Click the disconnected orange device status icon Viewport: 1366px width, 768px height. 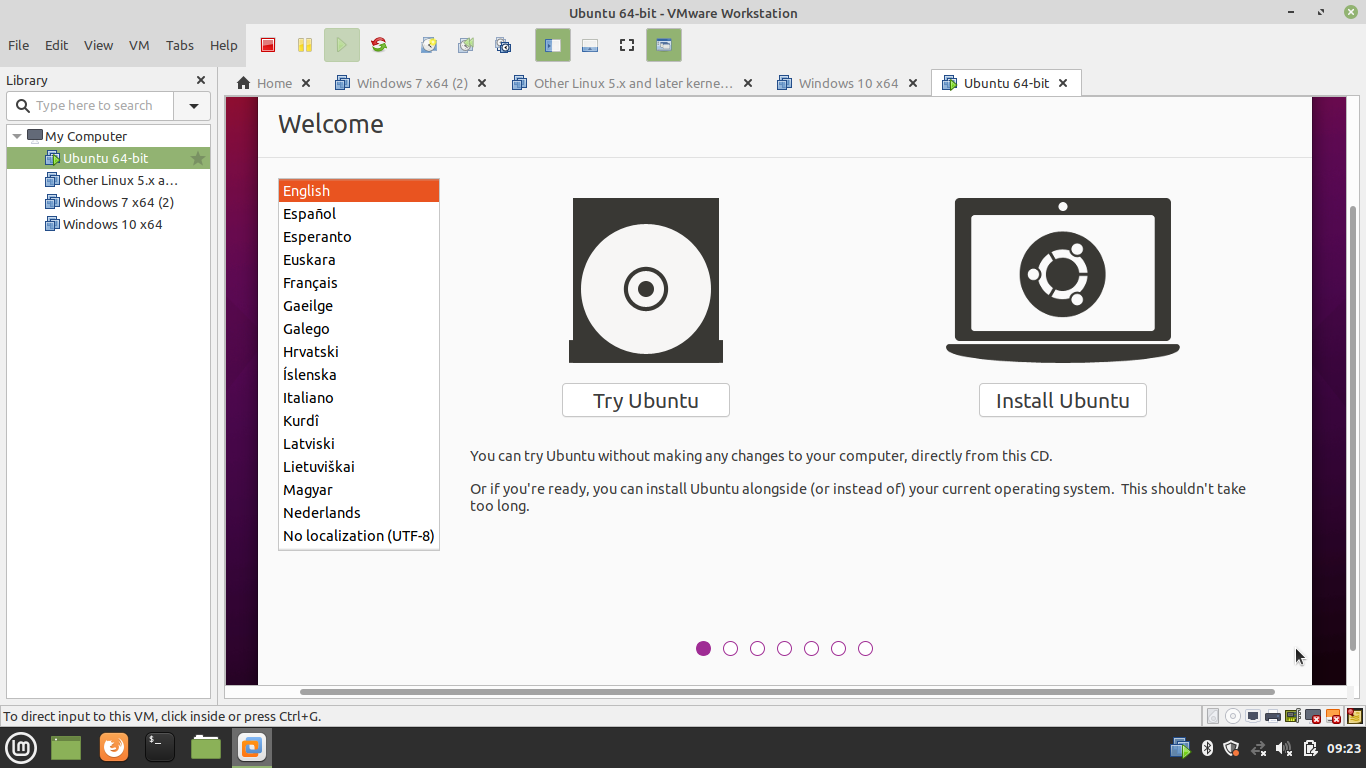pos(1334,716)
